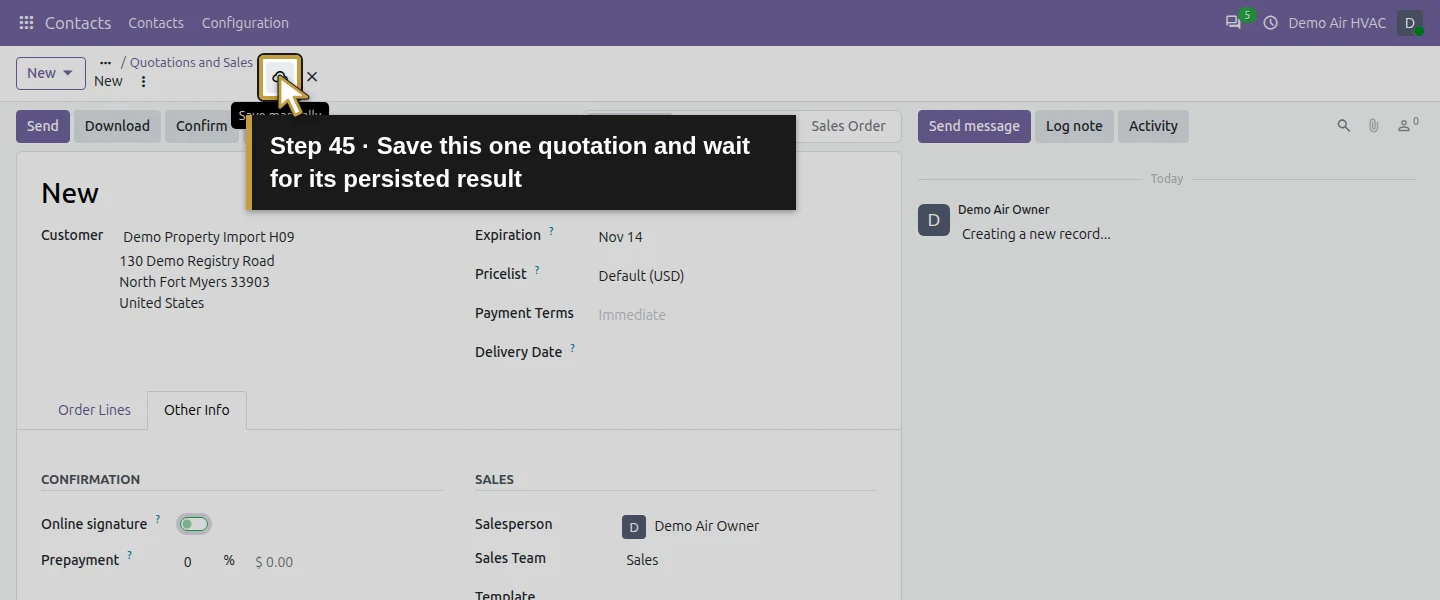Image resolution: width=1440 pixels, height=600 pixels.
Task: Click the Delivery Date field
Action: [x=737, y=352]
